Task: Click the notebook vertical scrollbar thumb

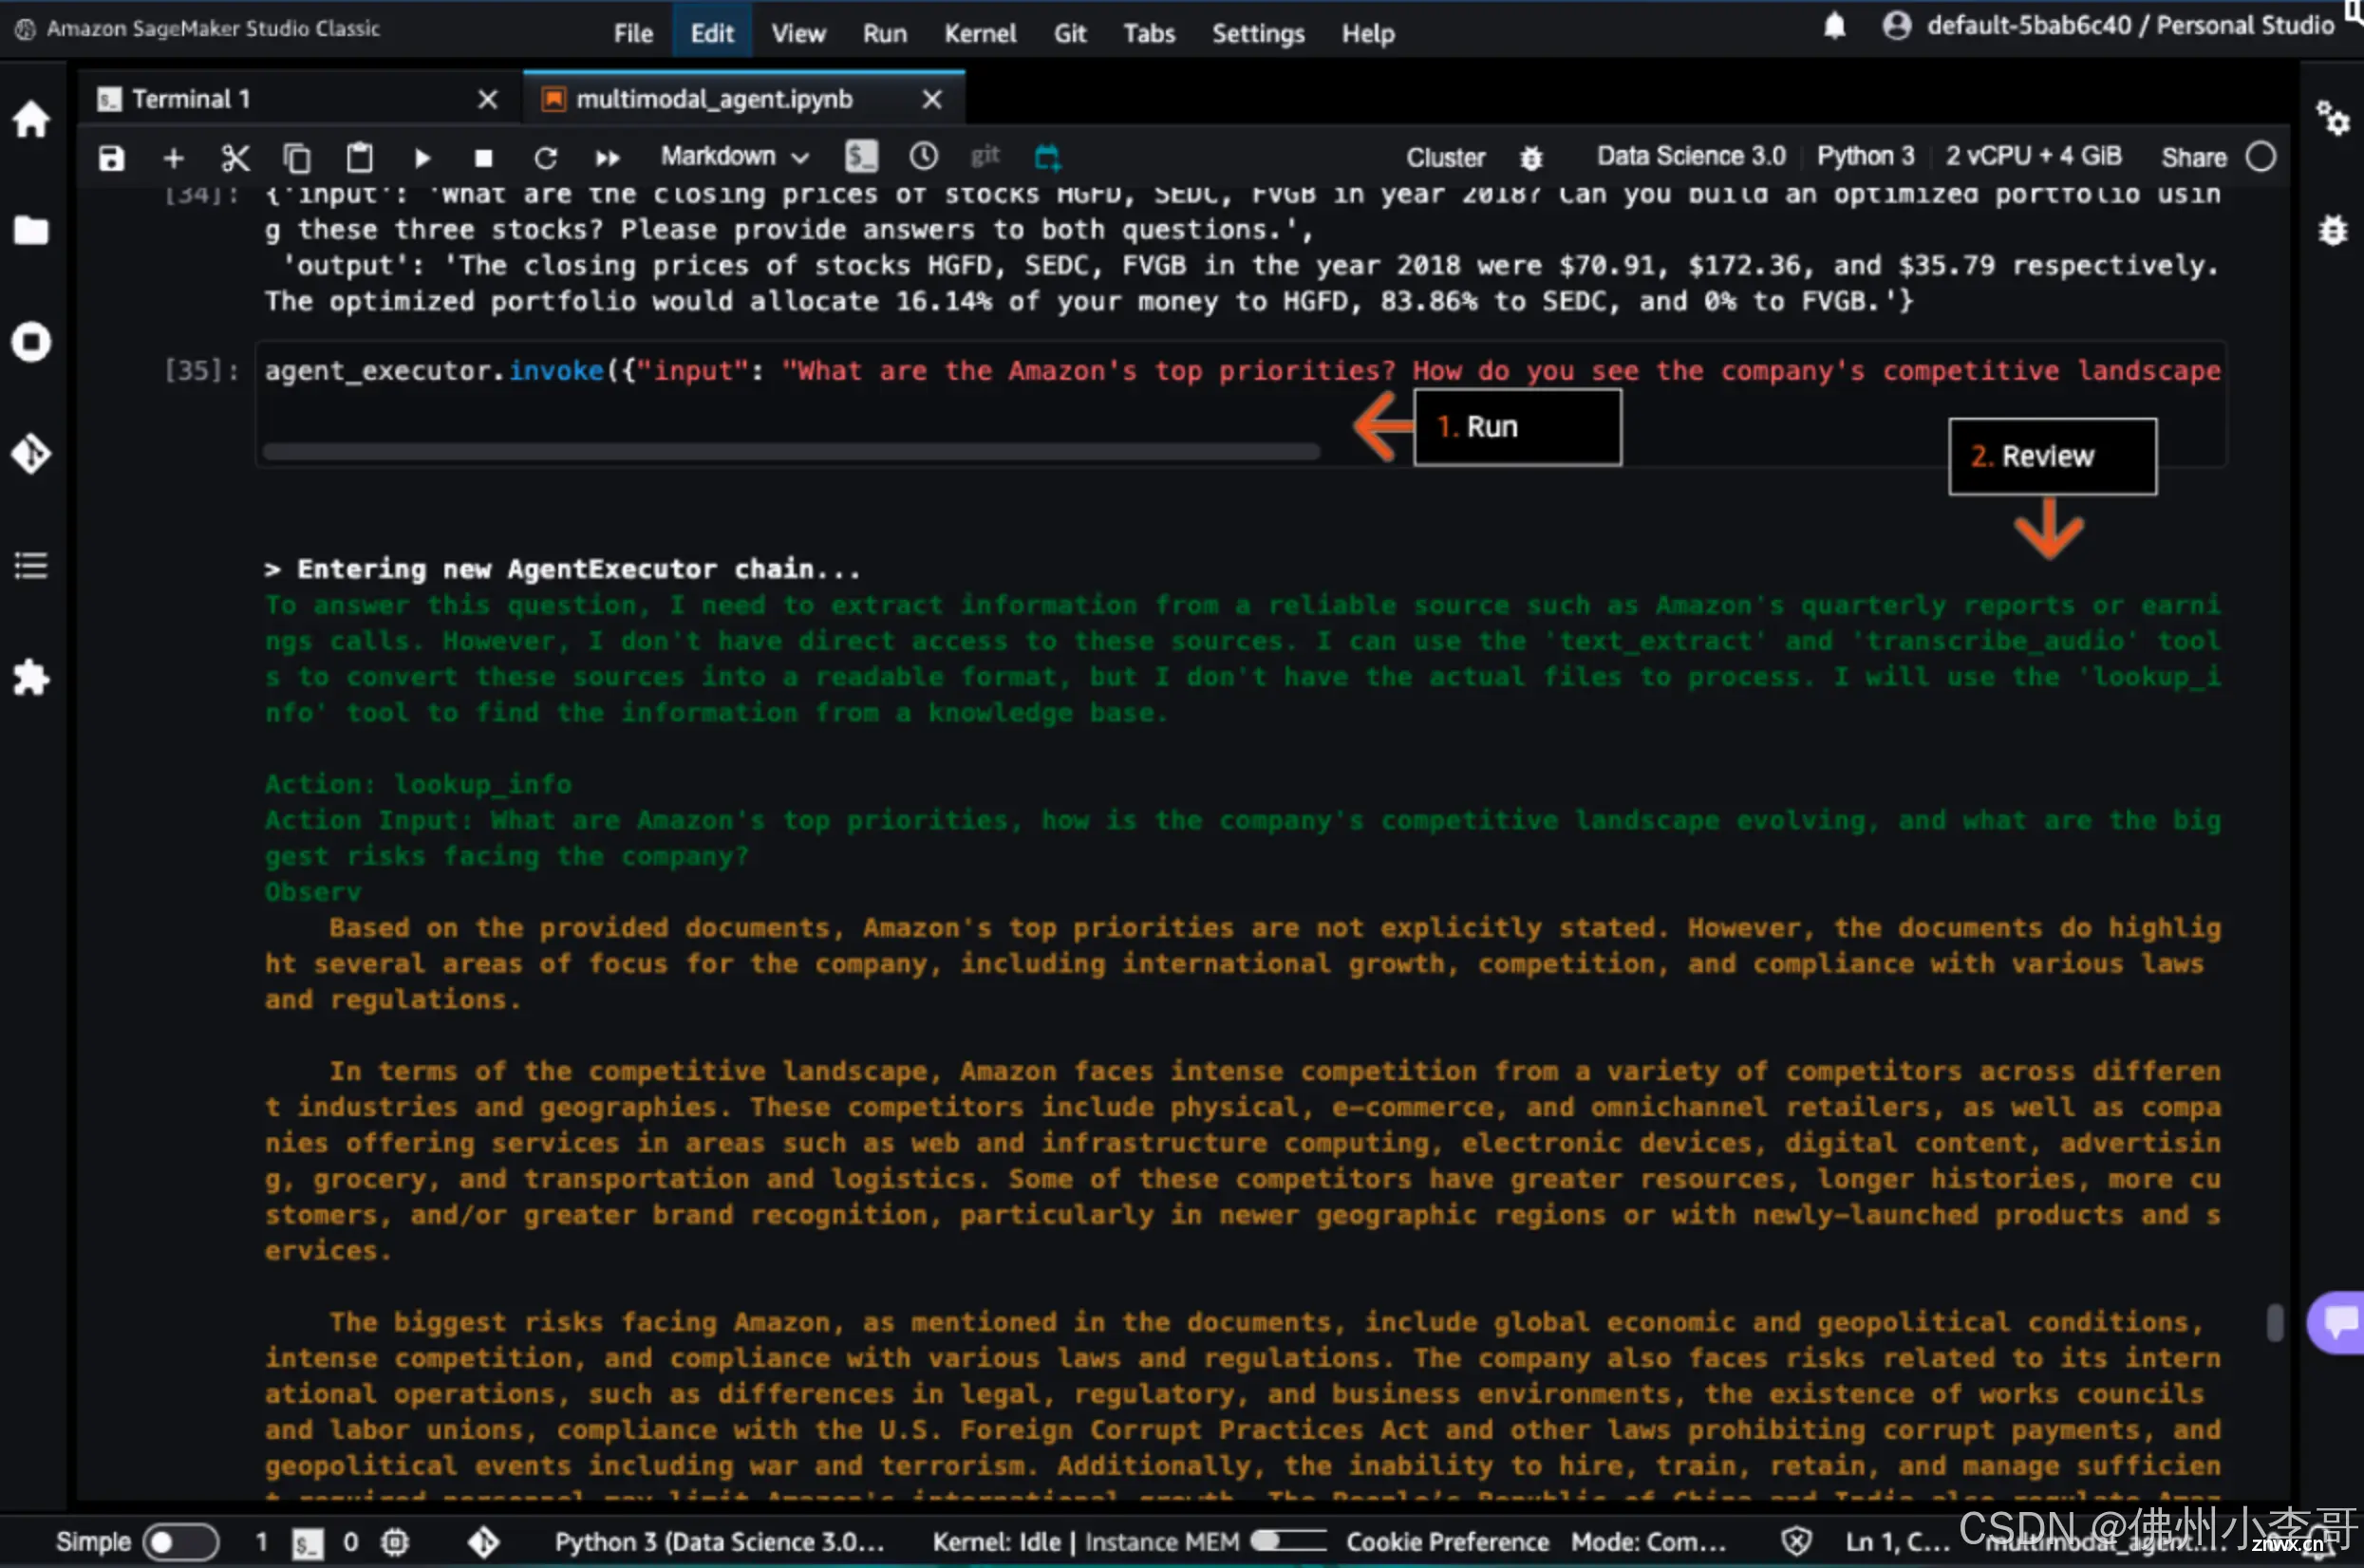Action: click(x=2274, y=1322)
